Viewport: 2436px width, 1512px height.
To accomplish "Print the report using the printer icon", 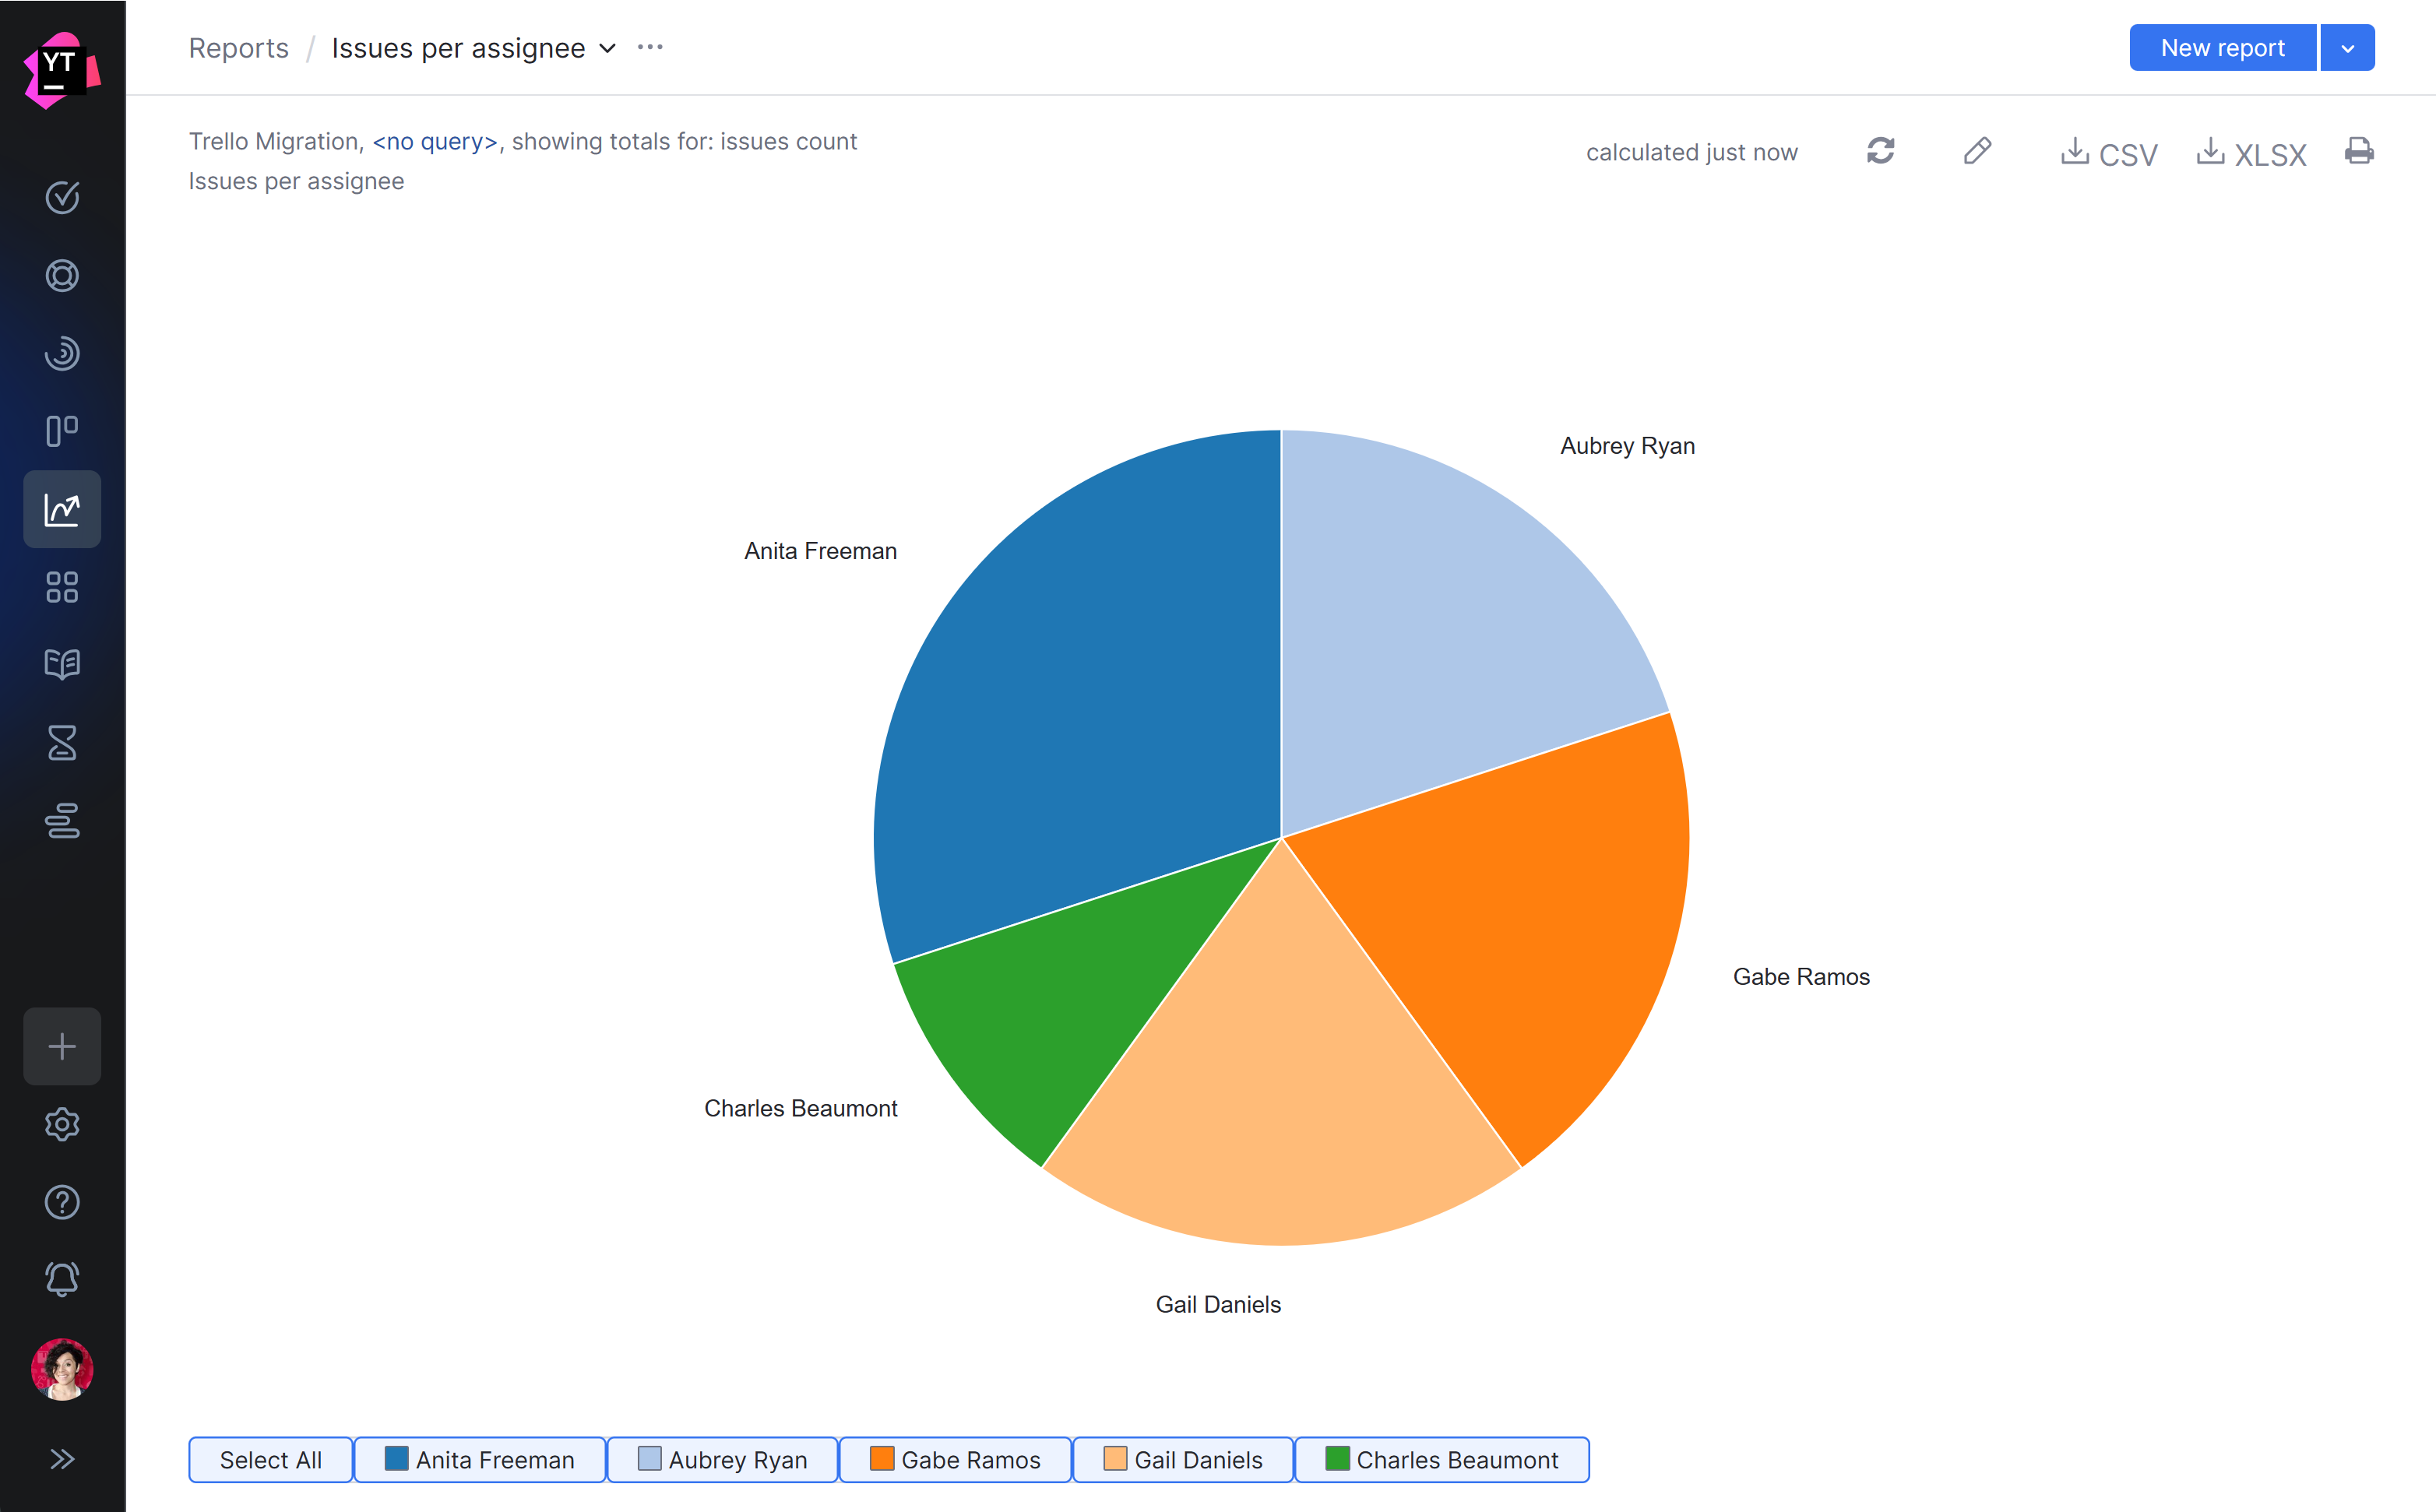I will [2359, 151].
